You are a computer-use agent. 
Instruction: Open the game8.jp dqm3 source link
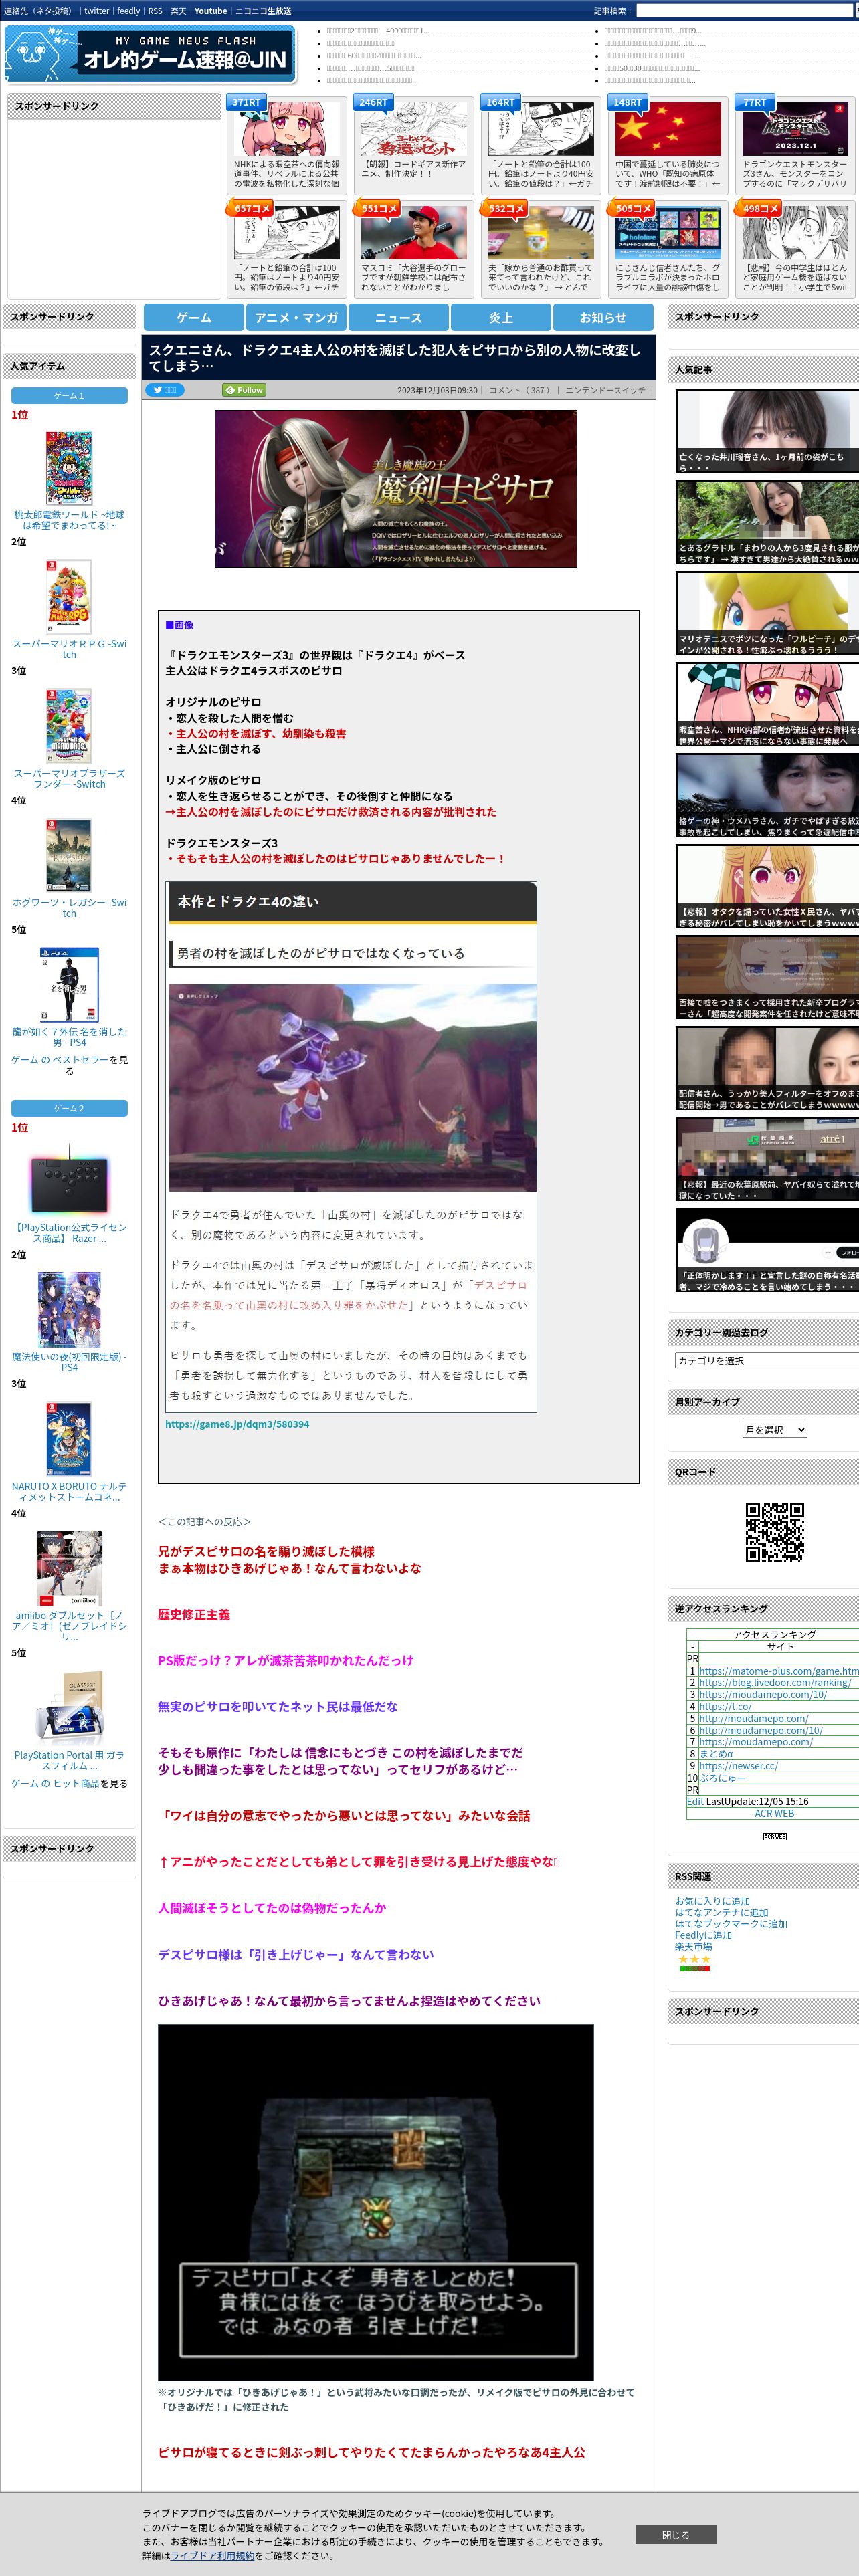click(x=237, y=1424)
